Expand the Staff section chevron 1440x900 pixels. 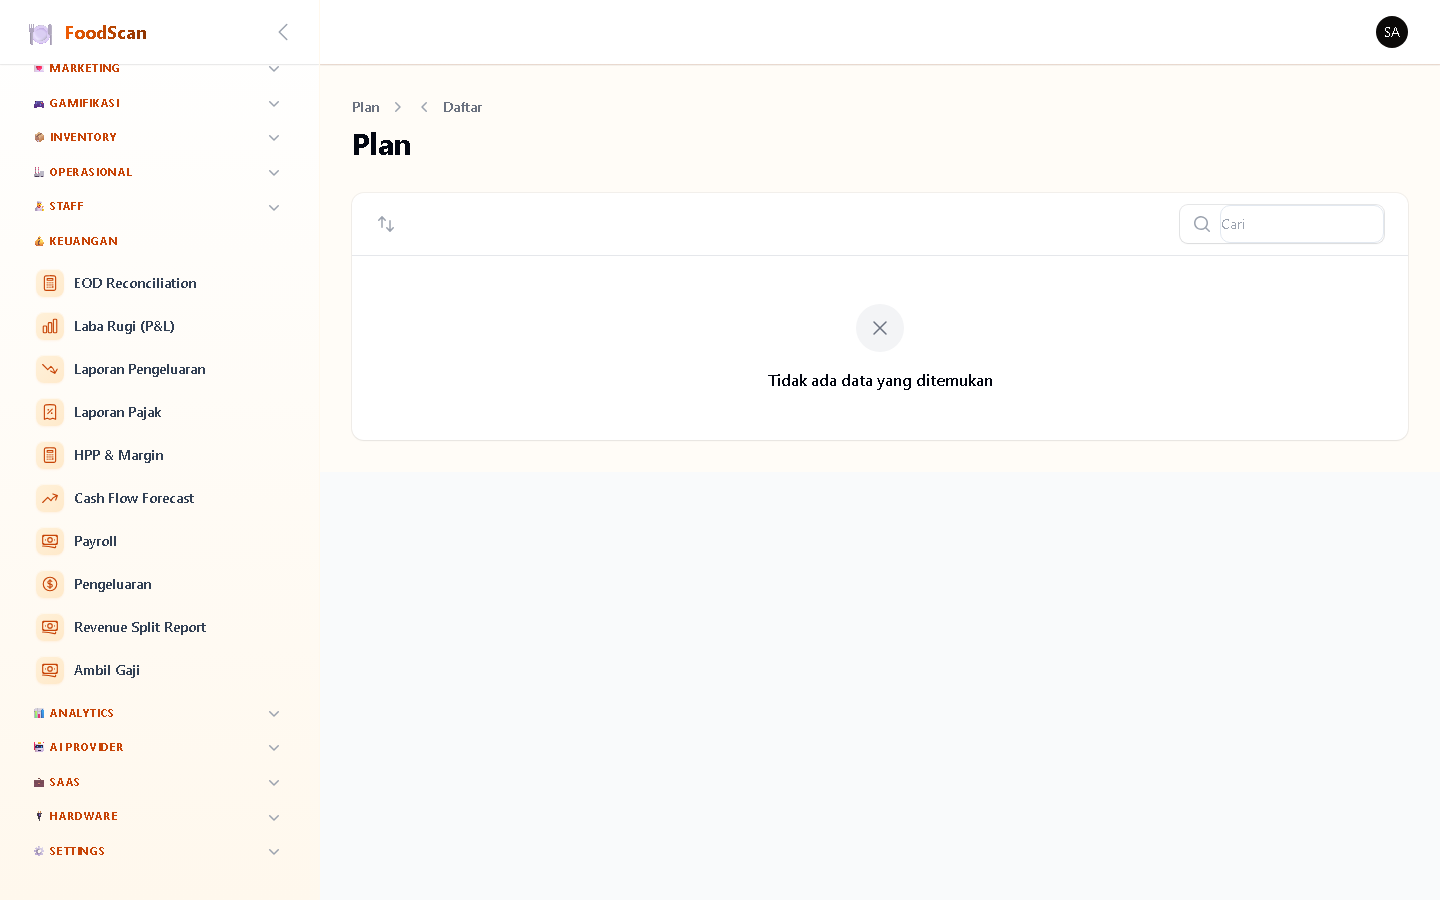[274, 208]
